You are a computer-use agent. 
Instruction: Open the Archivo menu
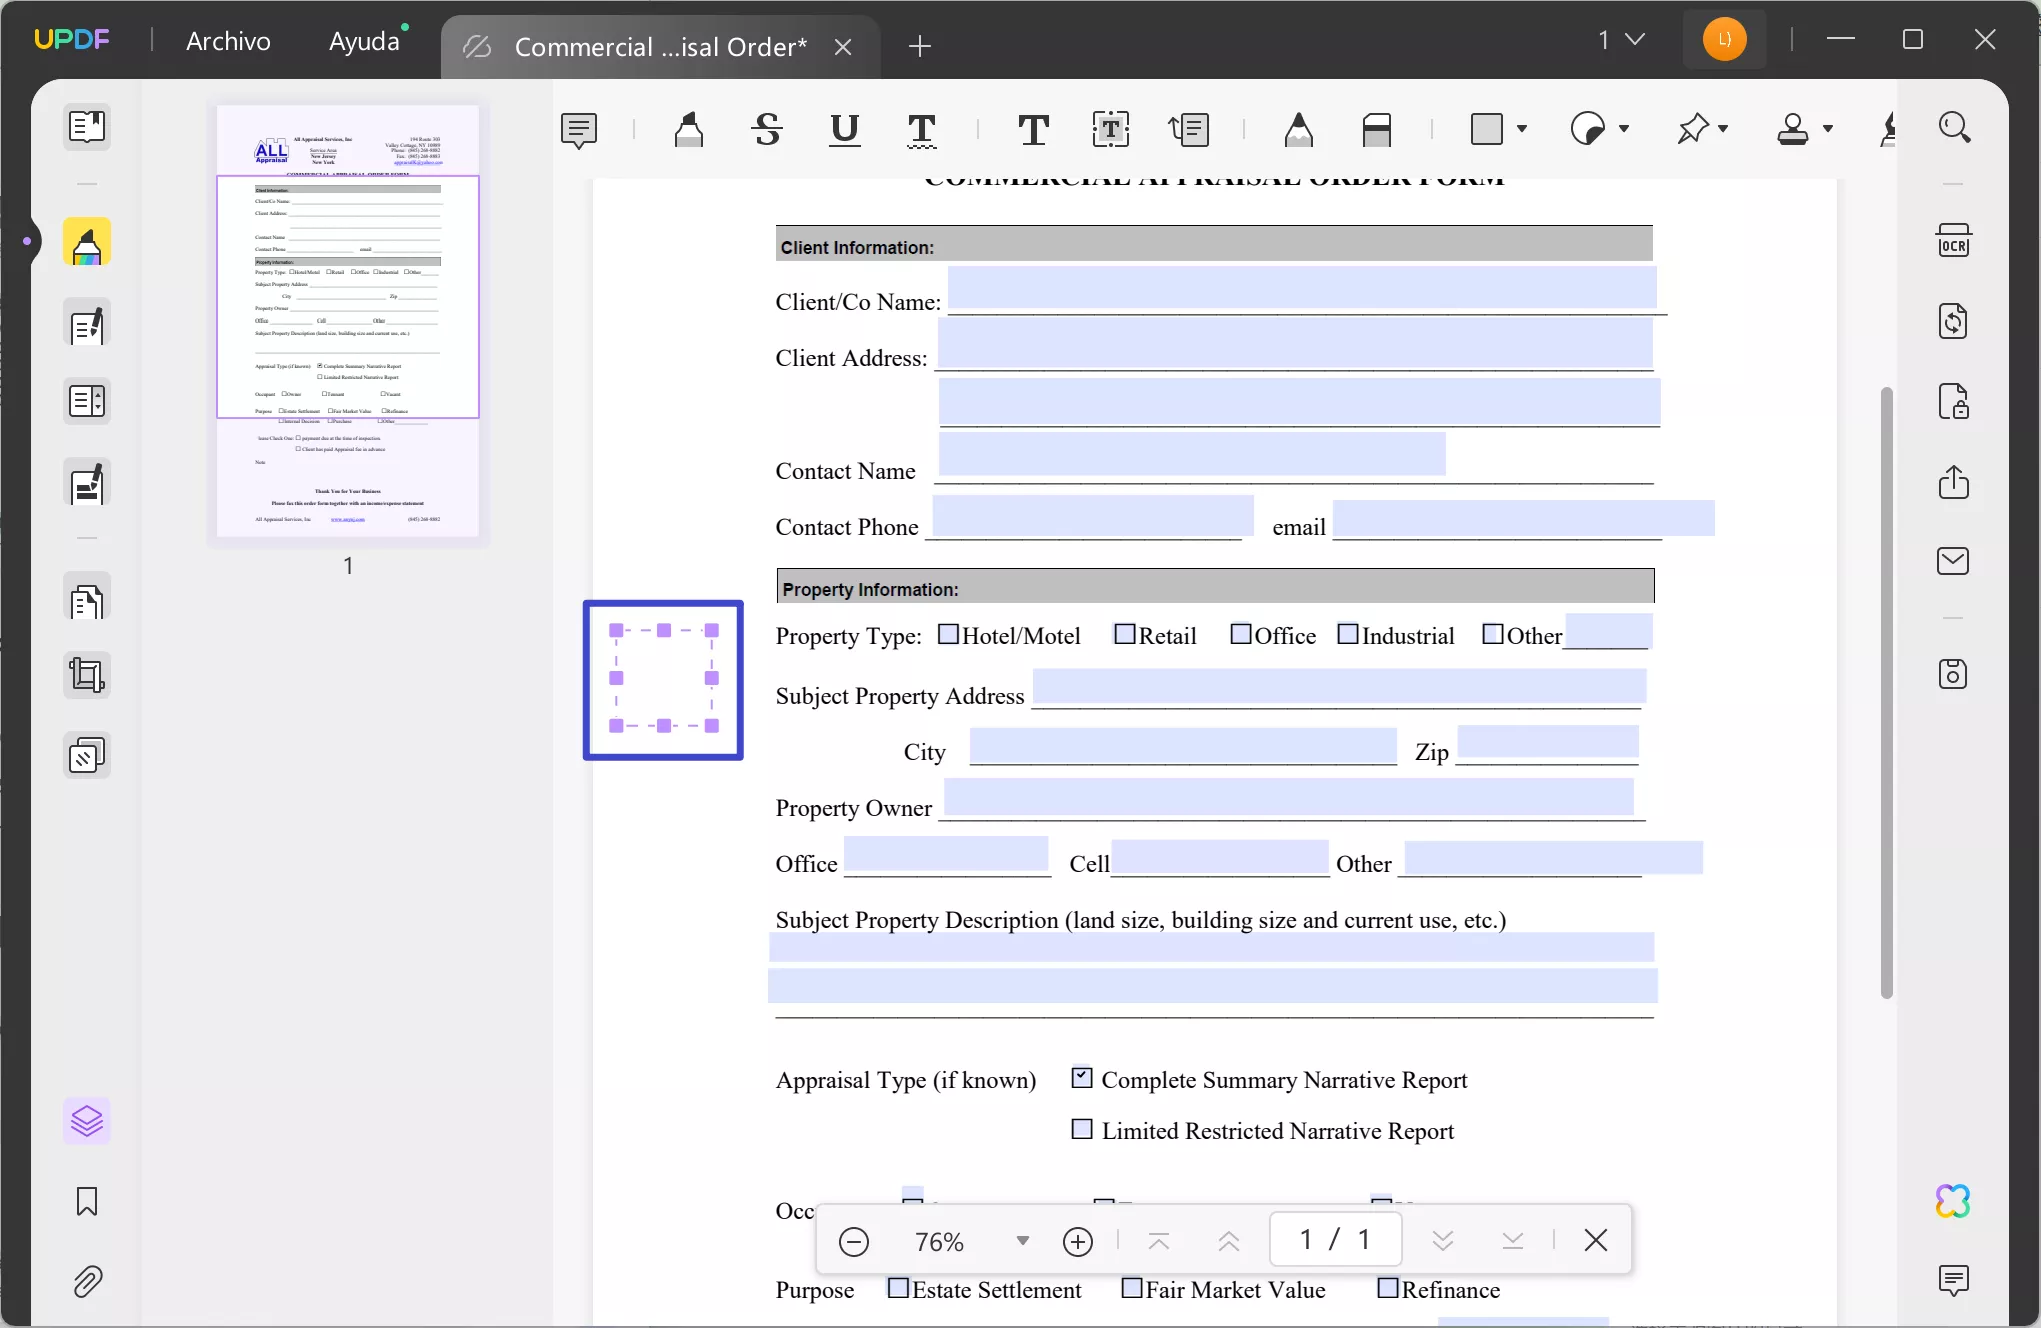click(228, 41)
